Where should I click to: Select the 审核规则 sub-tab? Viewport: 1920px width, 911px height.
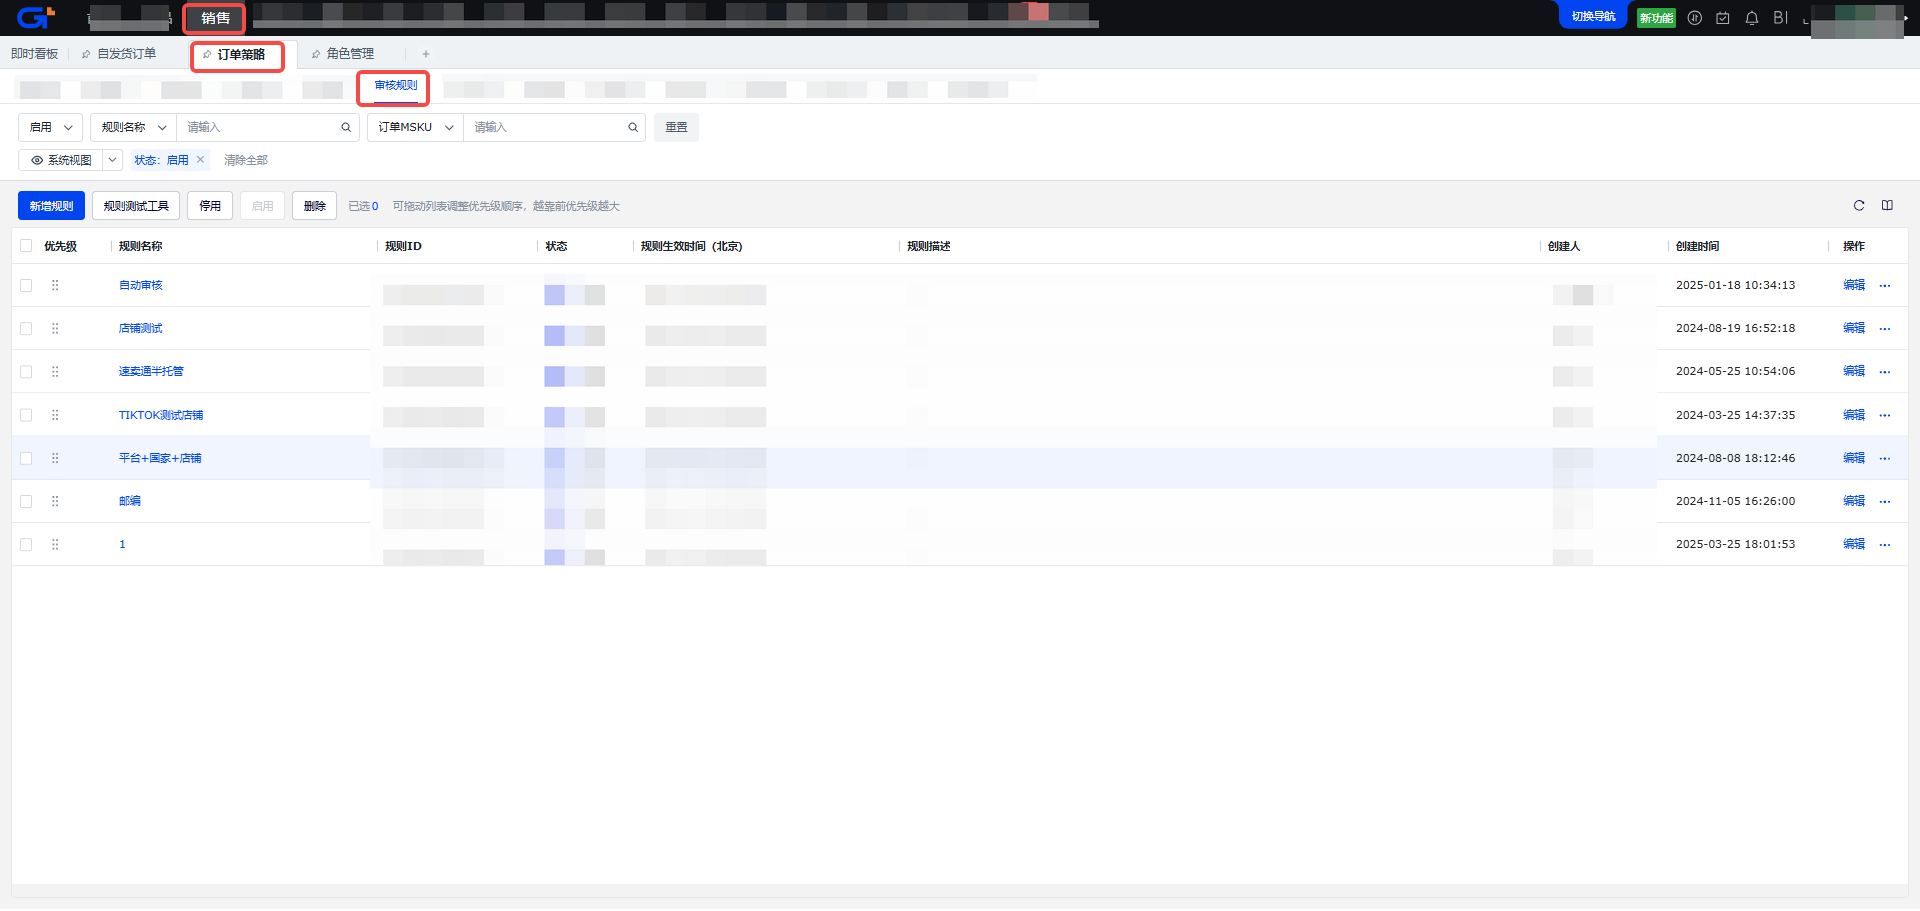(x=396, y=86)
